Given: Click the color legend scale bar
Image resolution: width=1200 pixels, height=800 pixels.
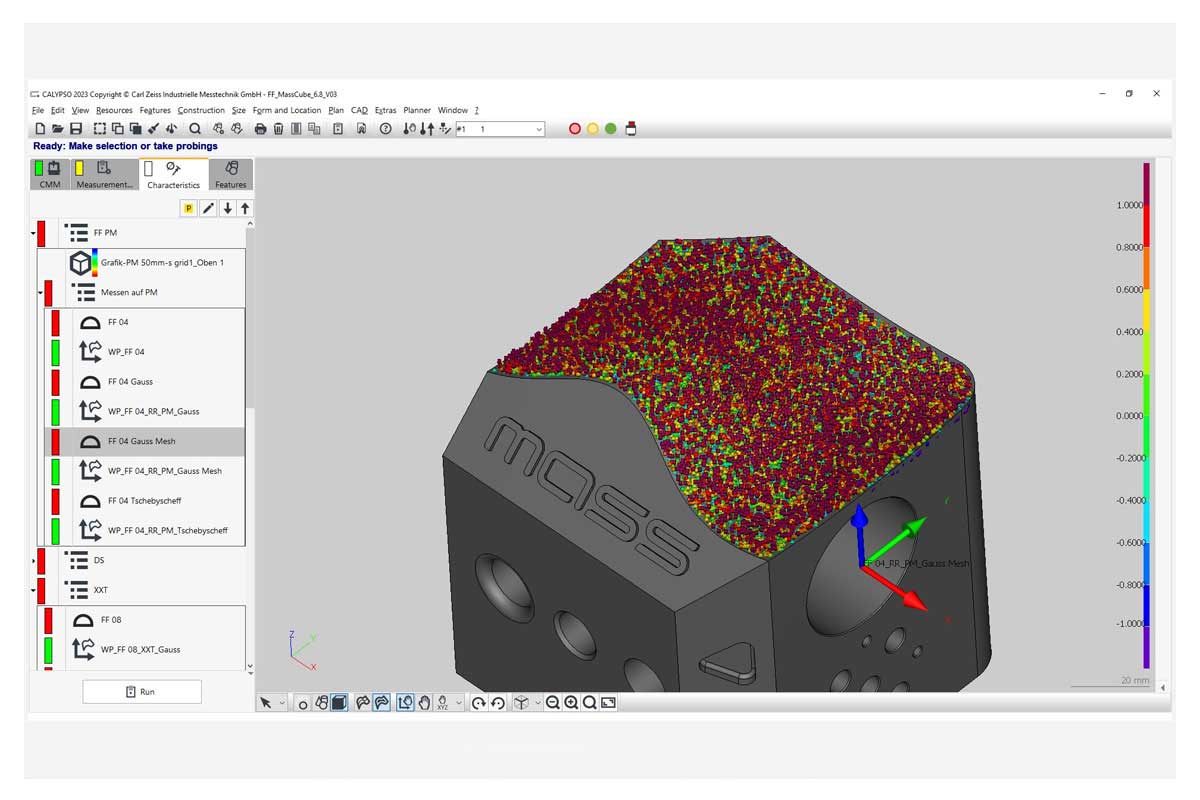Looking at the screenshot, I should point(1146,415).
